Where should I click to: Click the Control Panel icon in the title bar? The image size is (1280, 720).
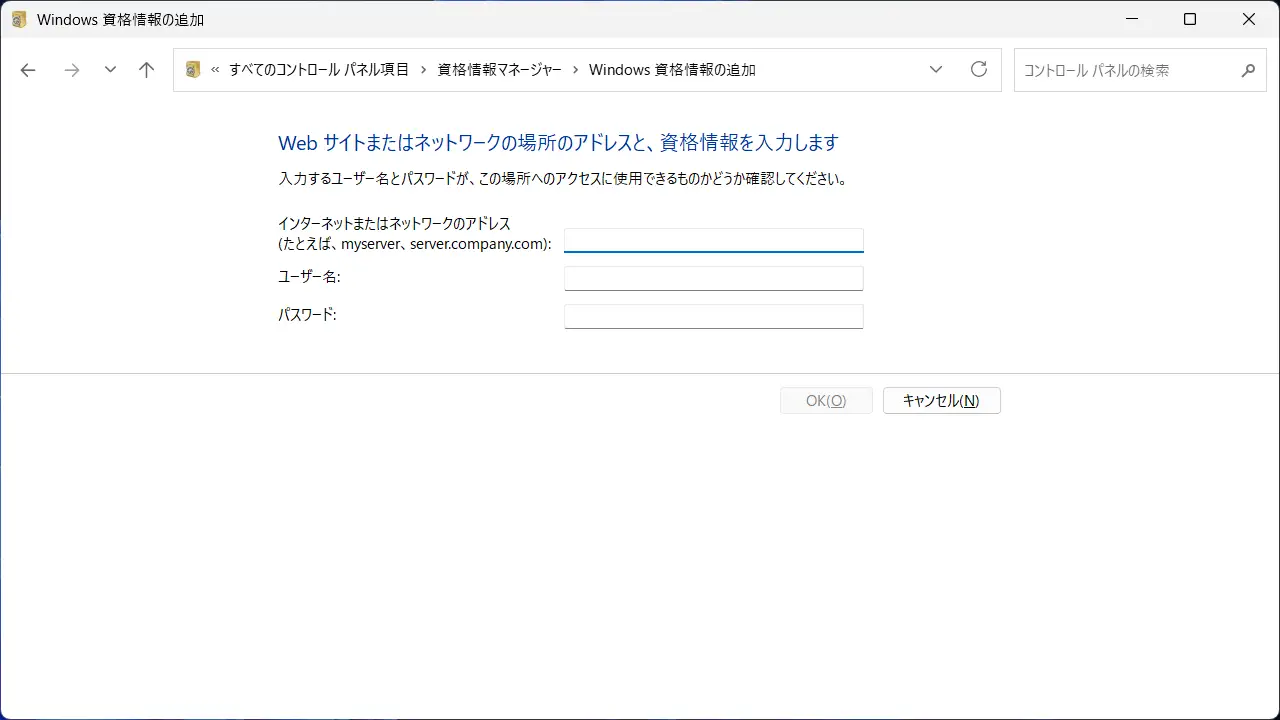[x=18, y=18]
